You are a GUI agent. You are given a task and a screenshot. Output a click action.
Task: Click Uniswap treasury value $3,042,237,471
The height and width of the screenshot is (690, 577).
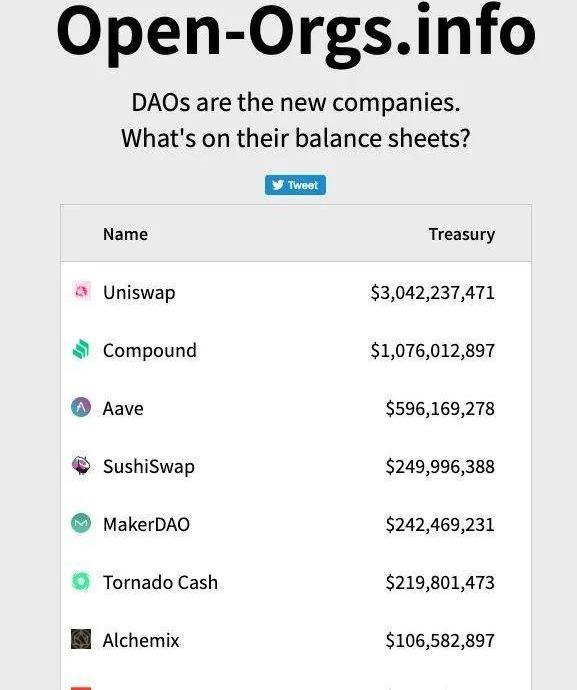(433, 293)
